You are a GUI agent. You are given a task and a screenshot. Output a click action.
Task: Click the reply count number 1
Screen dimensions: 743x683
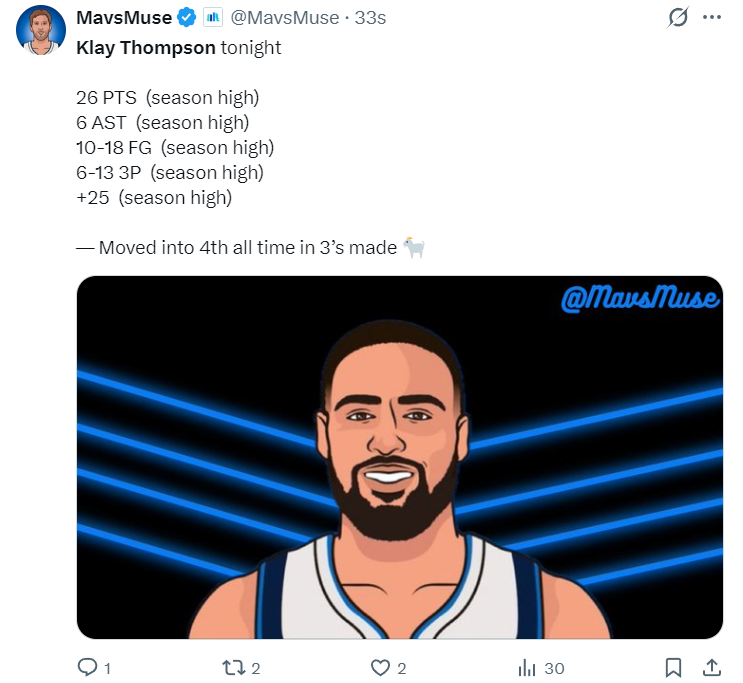pos(107,668)
